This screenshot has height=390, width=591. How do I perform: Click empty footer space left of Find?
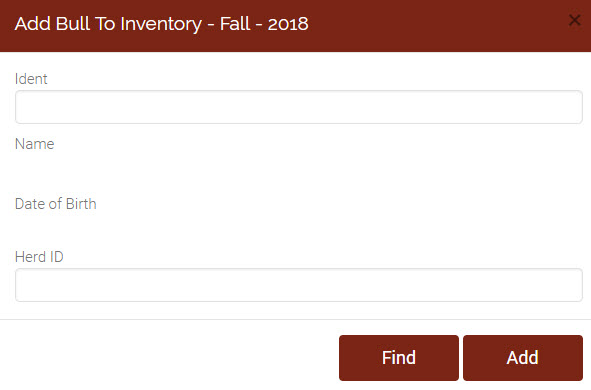170,358
